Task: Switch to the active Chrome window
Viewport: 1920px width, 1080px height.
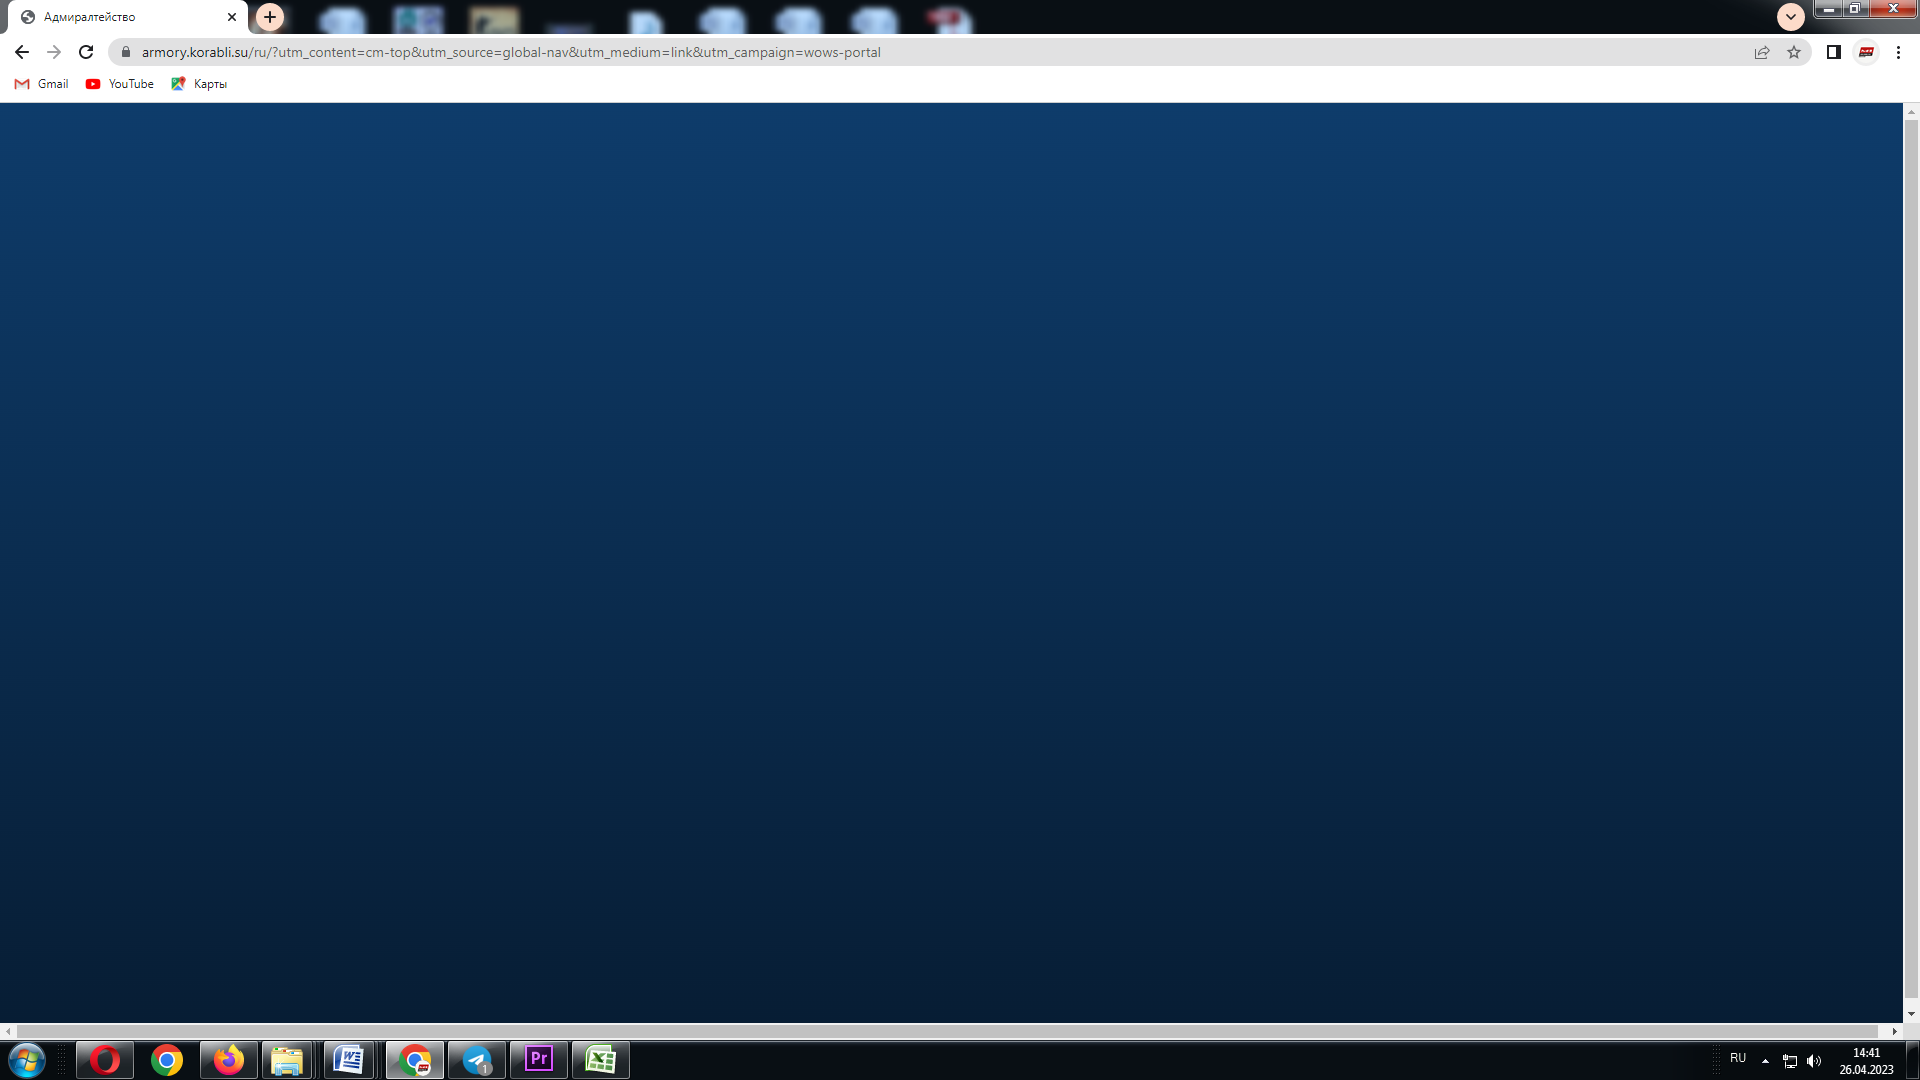Action: pos(415,1060)
